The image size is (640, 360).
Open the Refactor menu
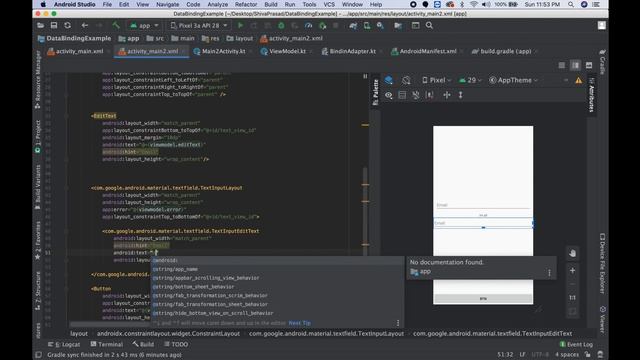(246, 4)
